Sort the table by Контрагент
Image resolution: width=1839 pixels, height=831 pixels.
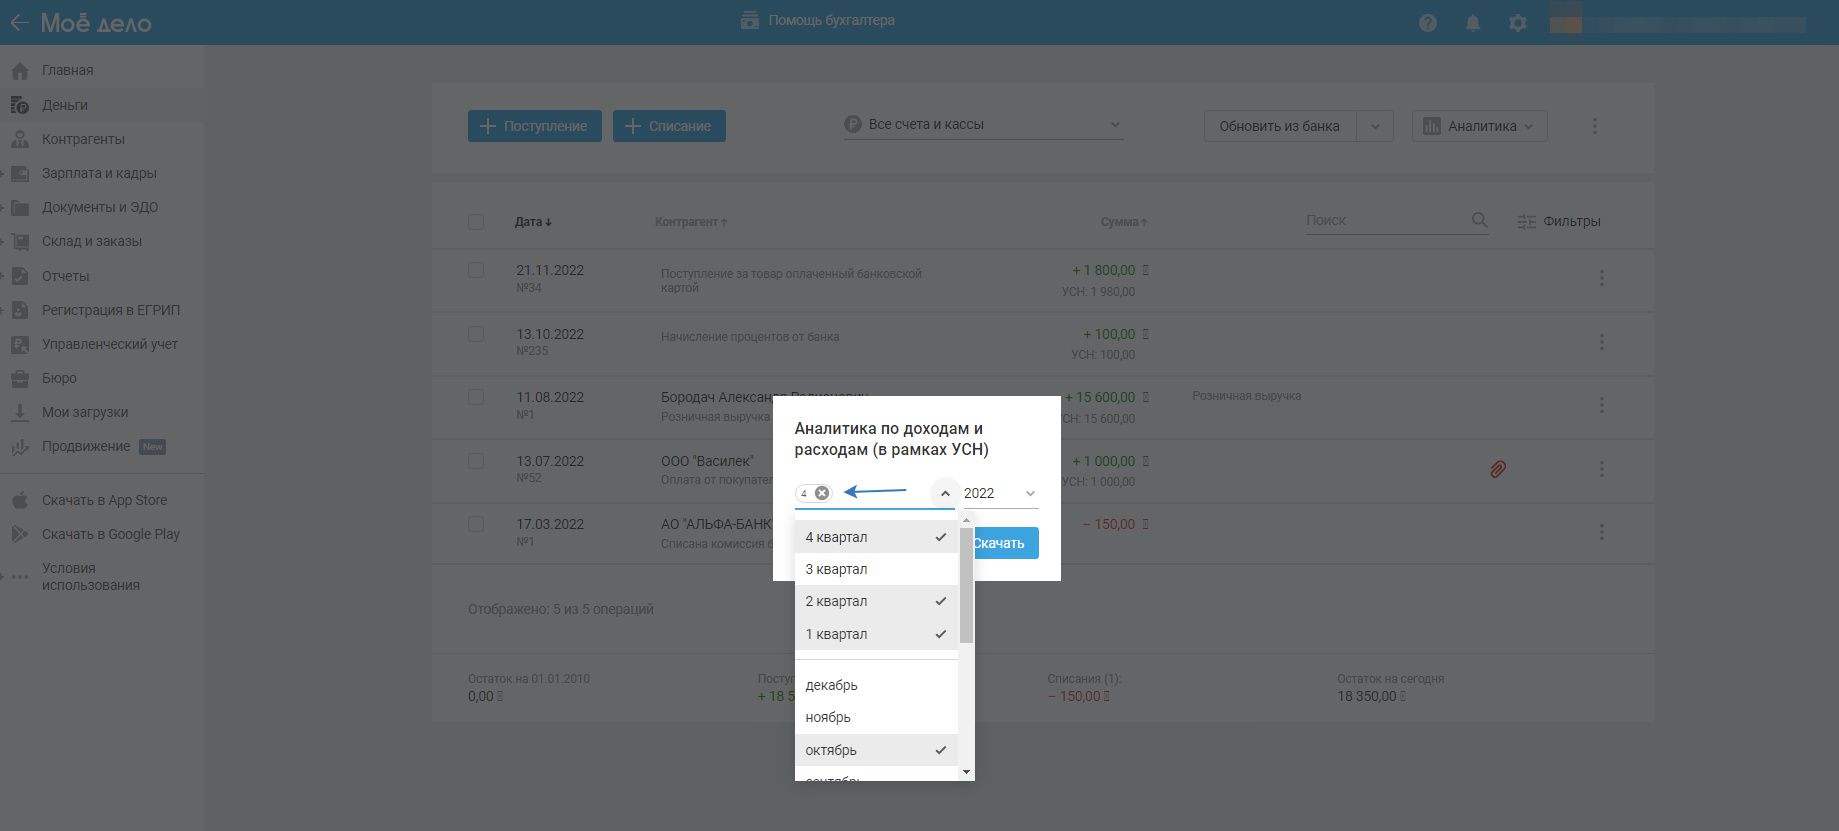tap(691, 222)
